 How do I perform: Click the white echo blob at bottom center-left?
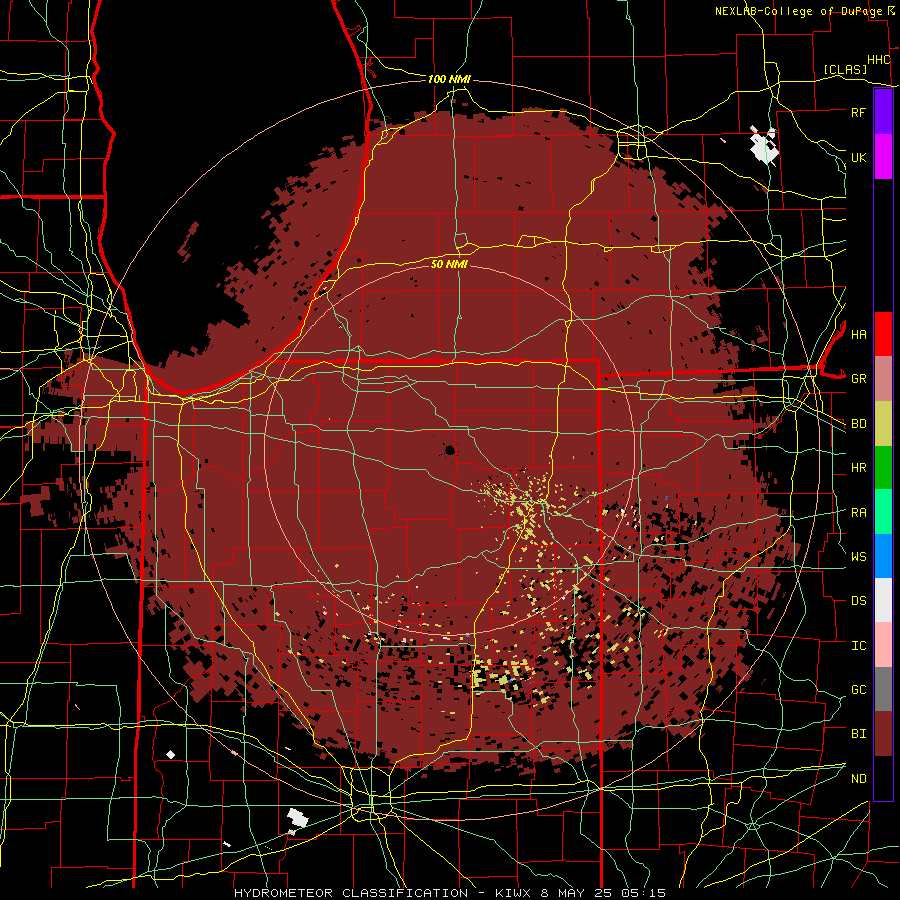296,817
